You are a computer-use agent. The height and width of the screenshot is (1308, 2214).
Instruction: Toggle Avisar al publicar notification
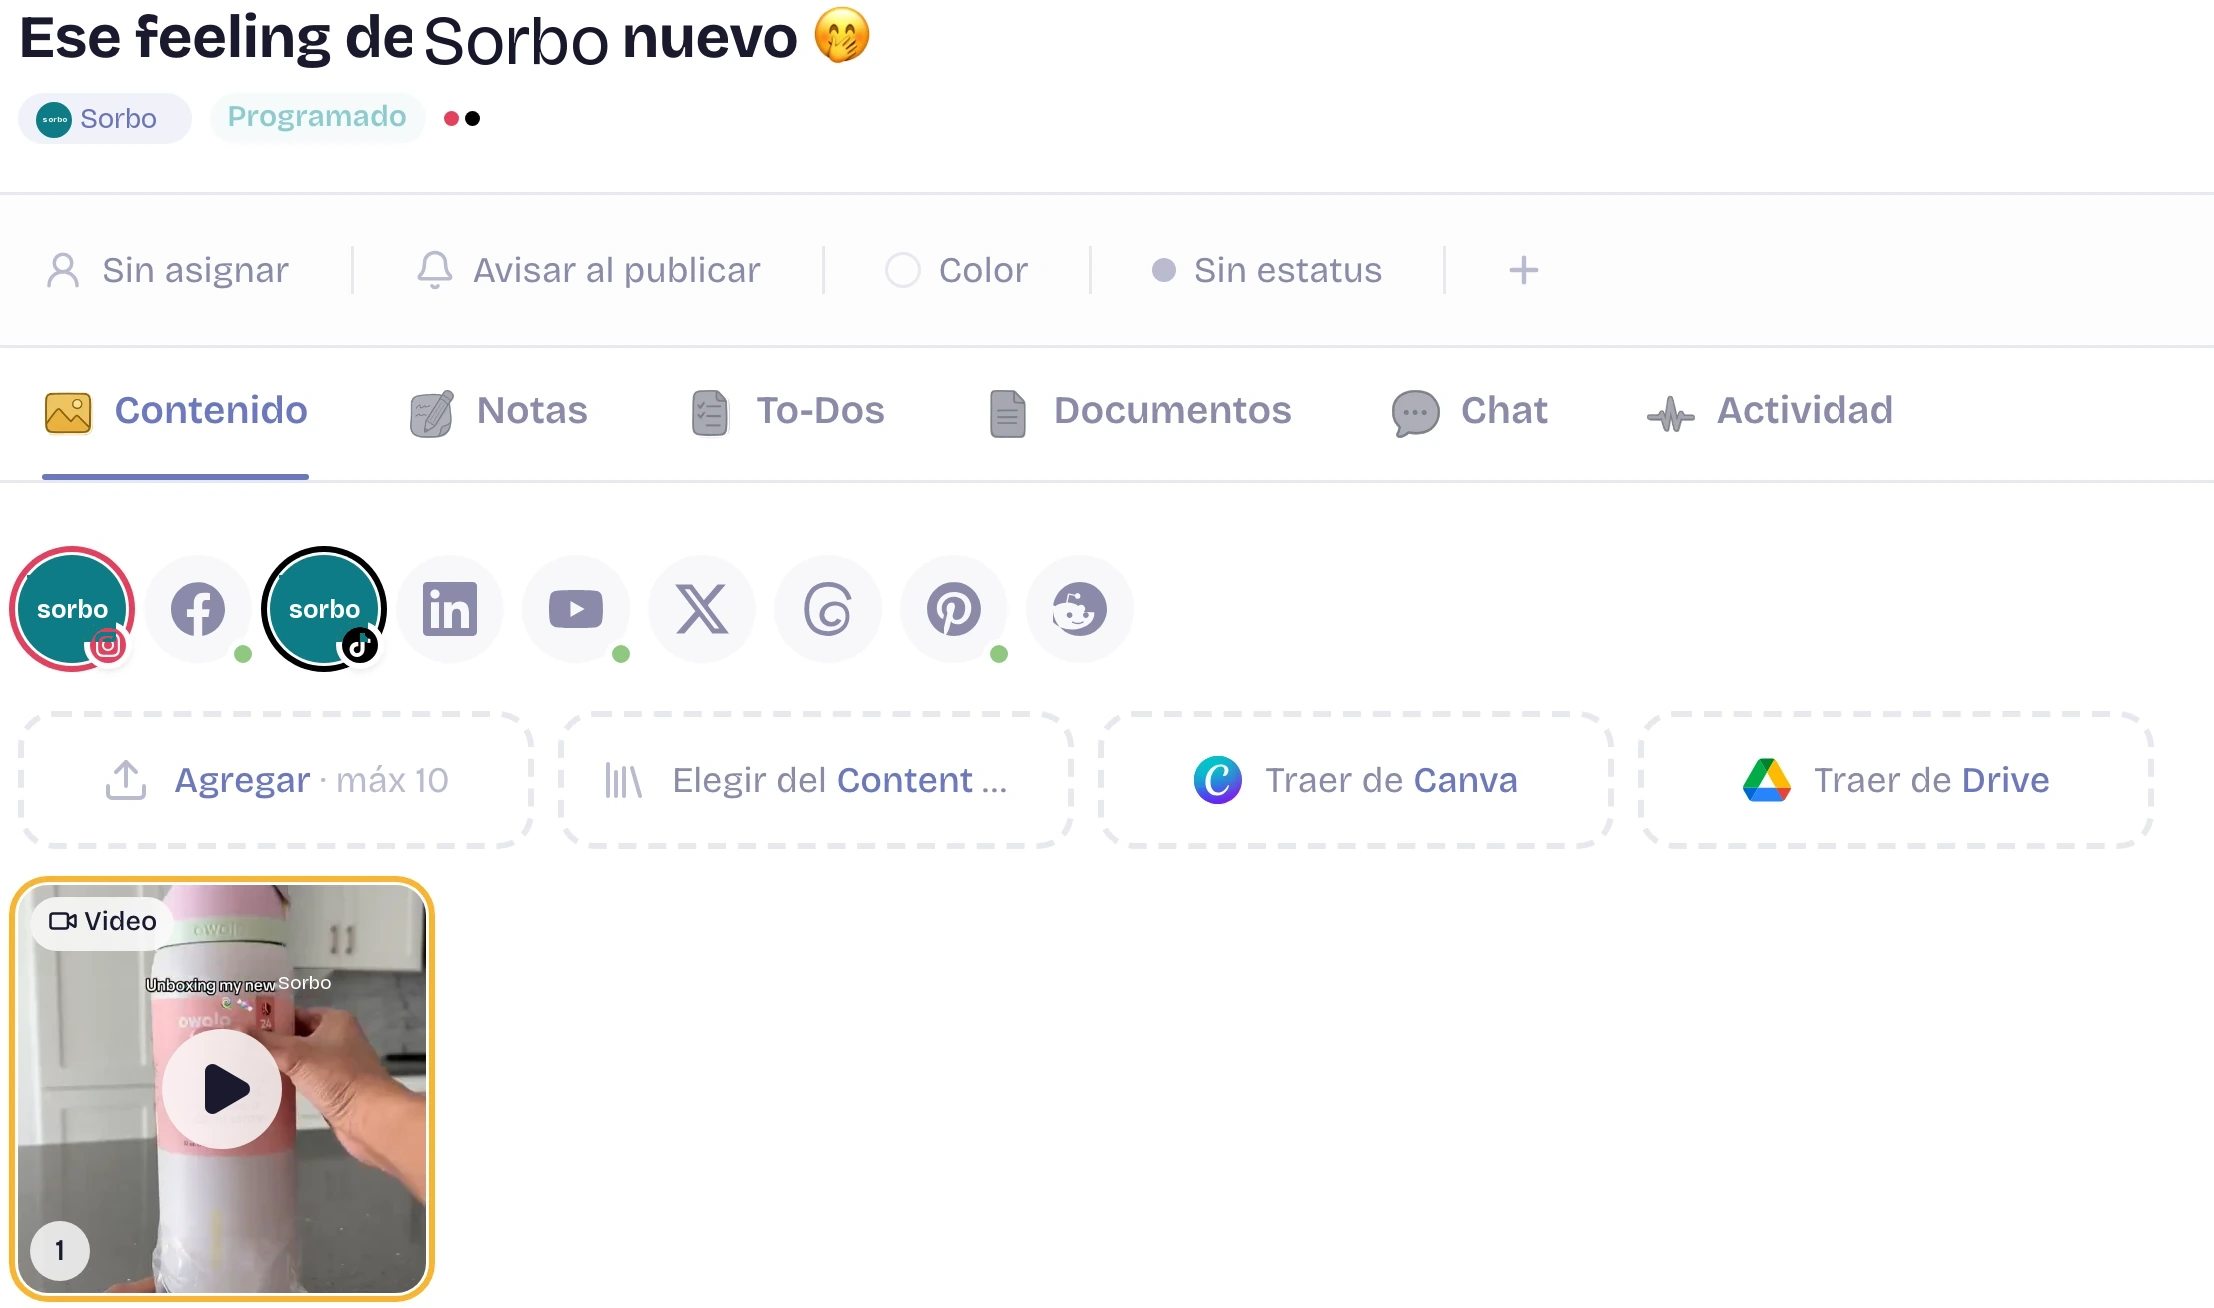pyautogui.click(x=588, y=270)
